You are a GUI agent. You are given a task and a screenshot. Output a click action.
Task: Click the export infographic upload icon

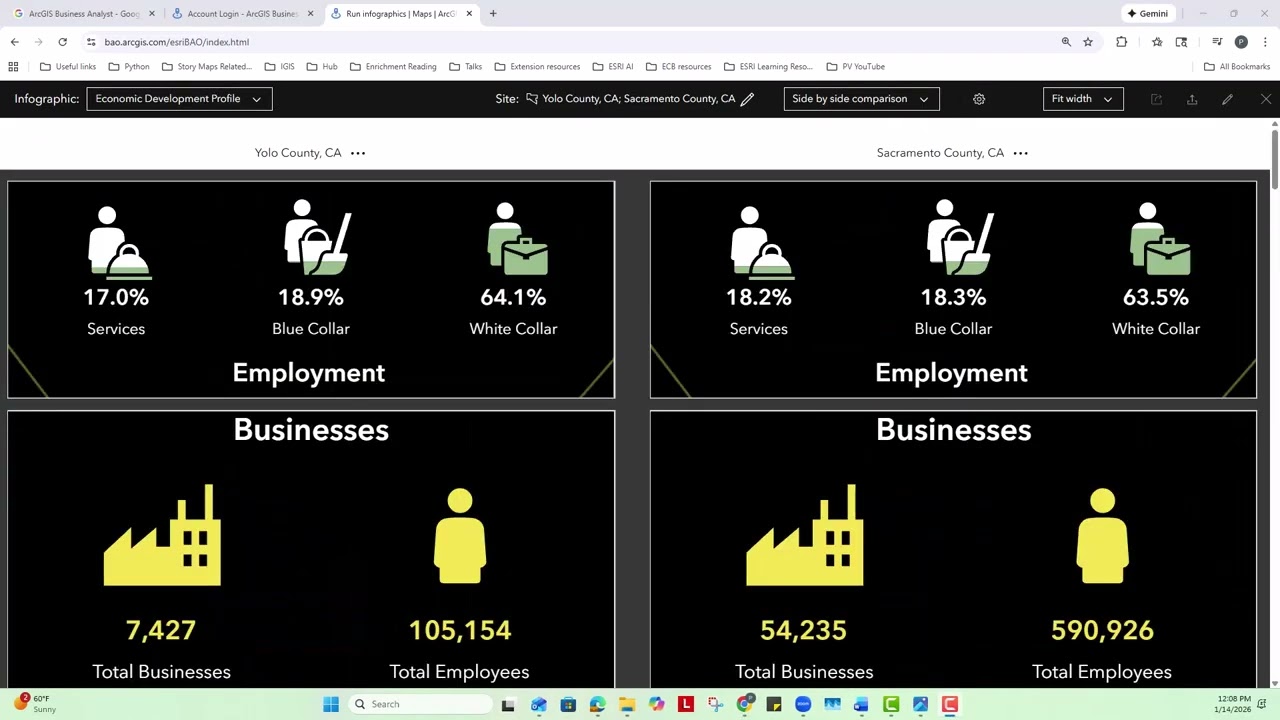coord(1192,99)
